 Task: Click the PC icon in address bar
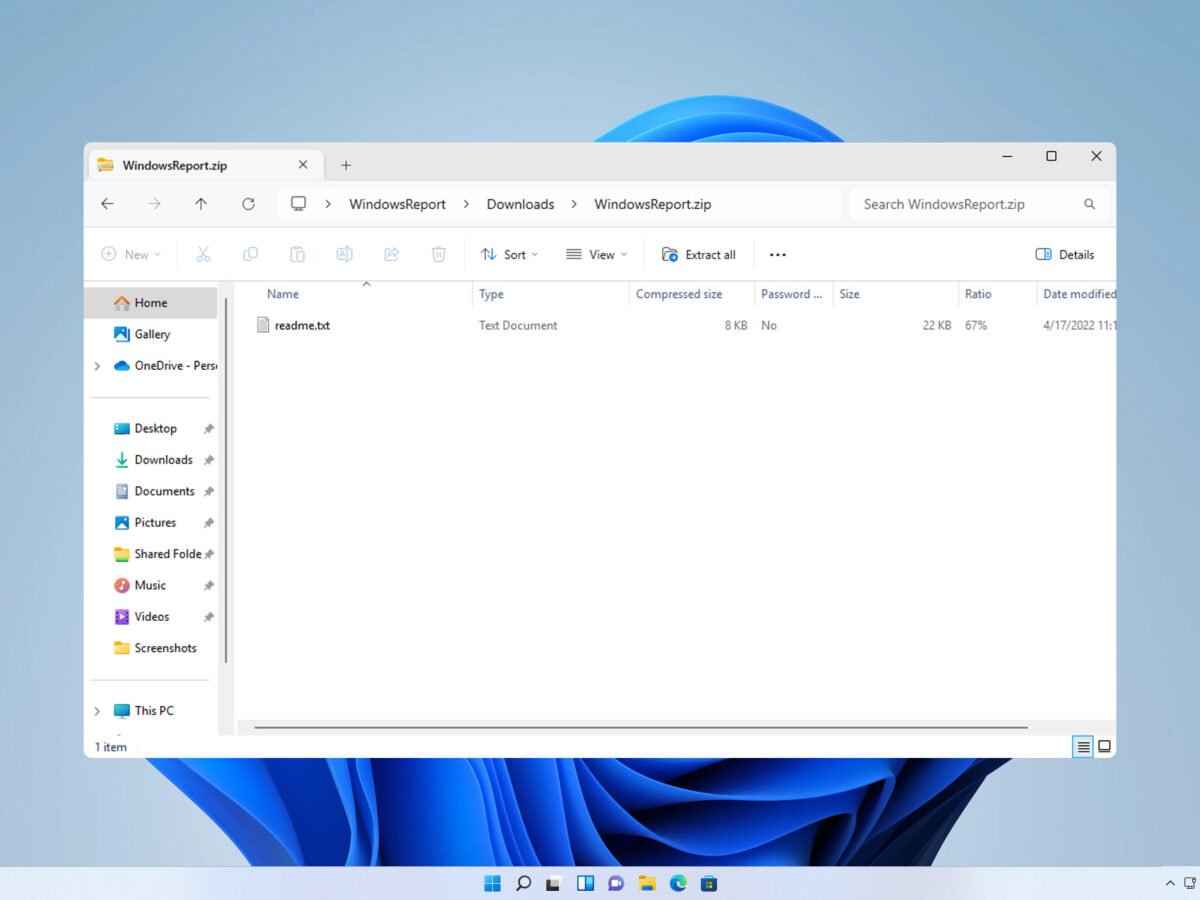[298, 204]
